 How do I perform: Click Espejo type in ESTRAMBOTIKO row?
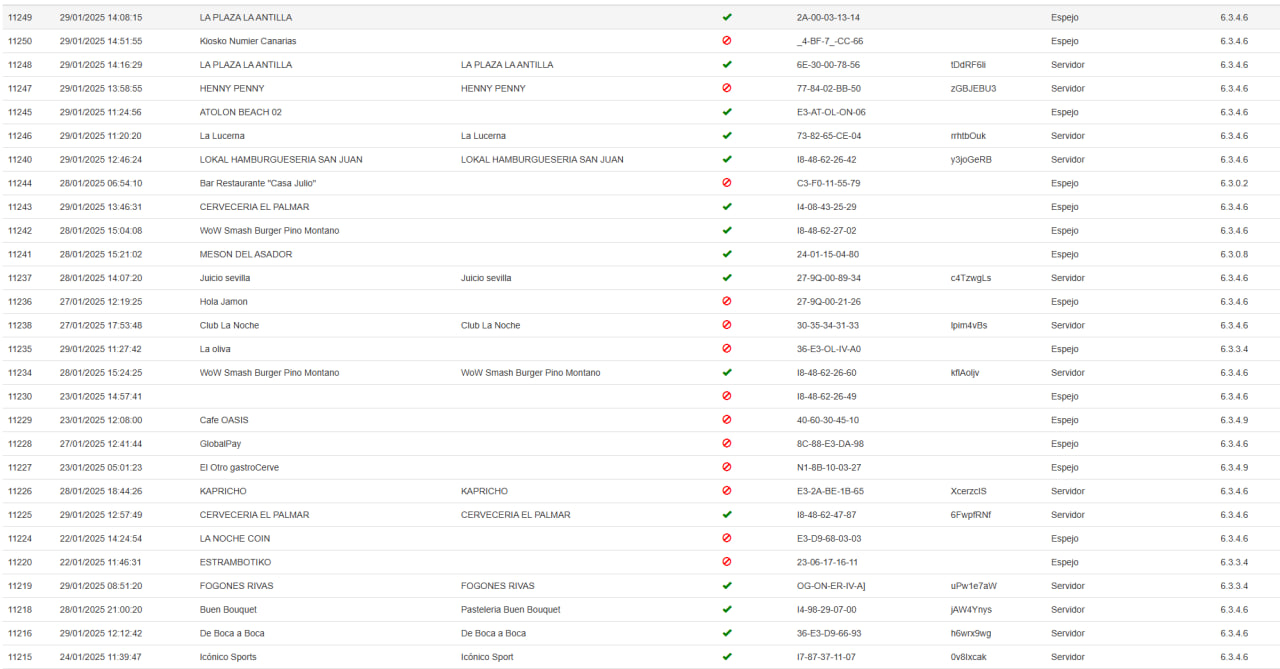[1065, 562]
